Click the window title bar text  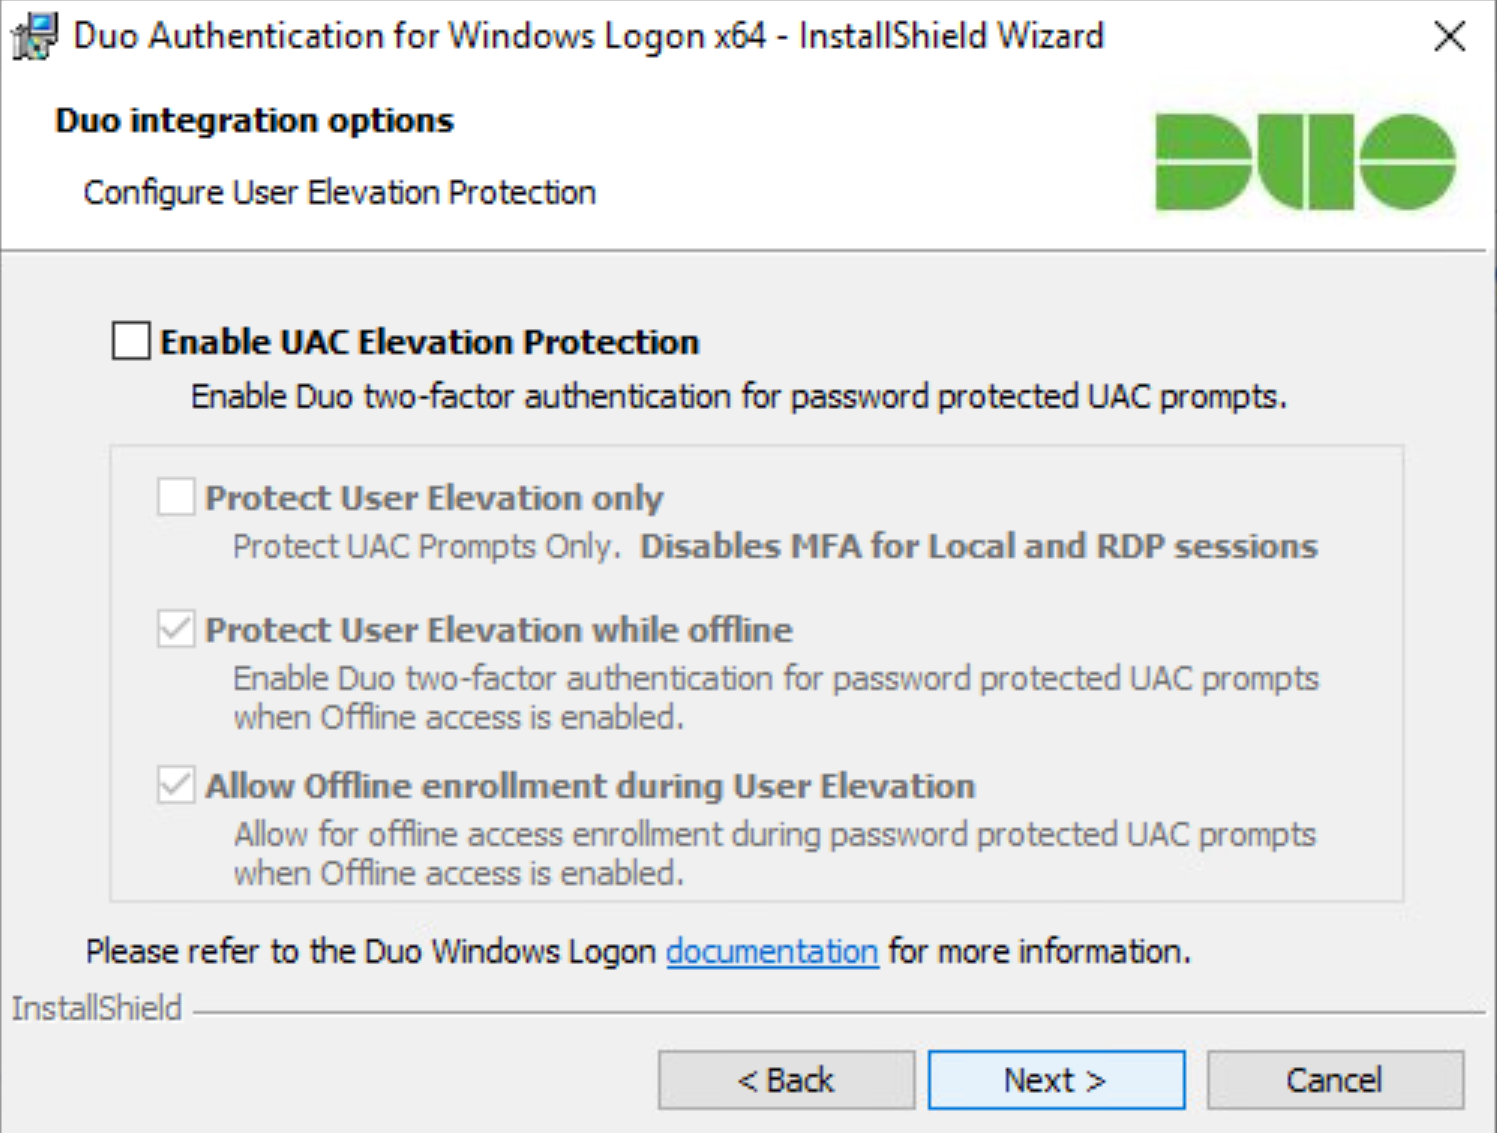(588, 37)
